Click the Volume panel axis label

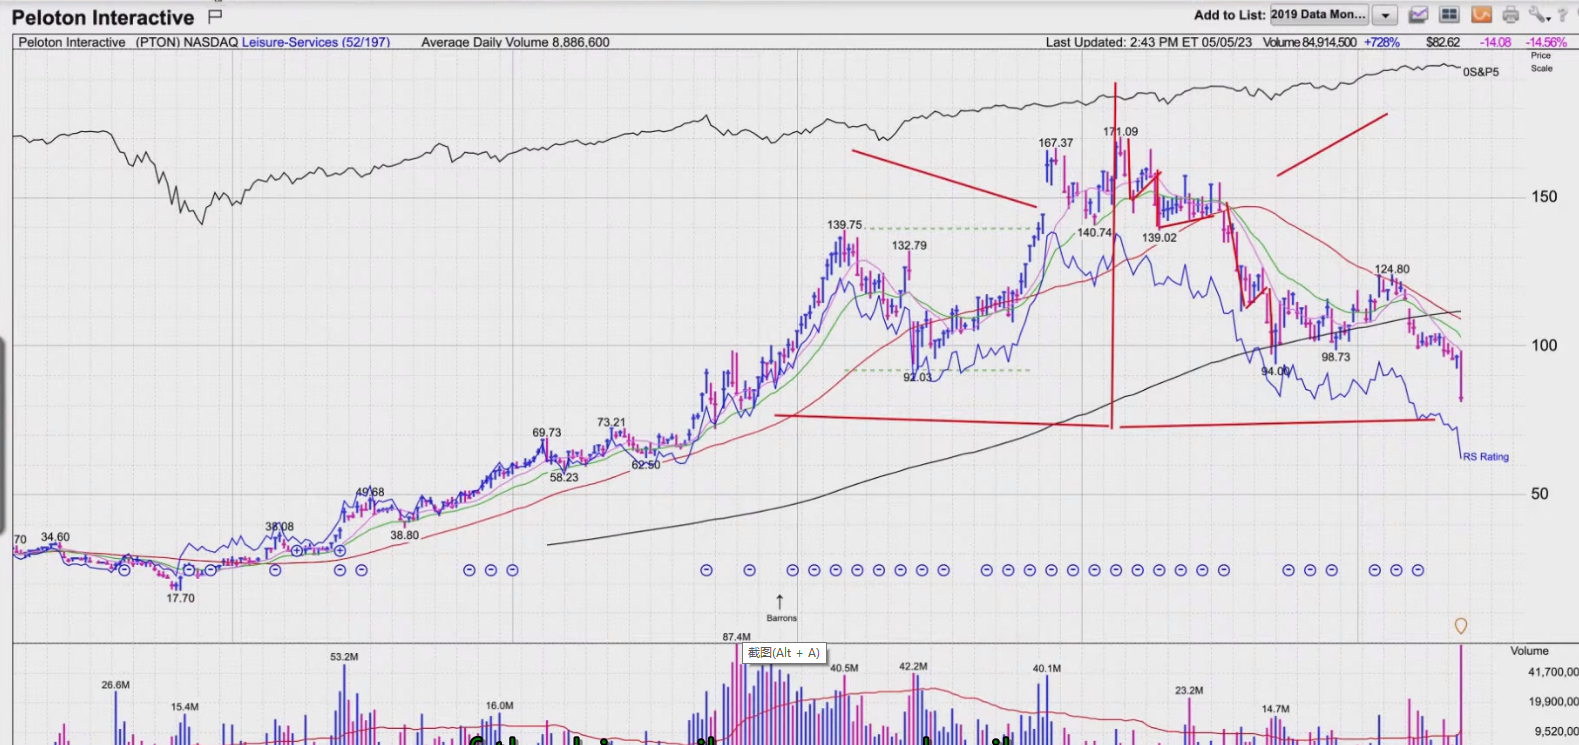tap(1529, 650)
